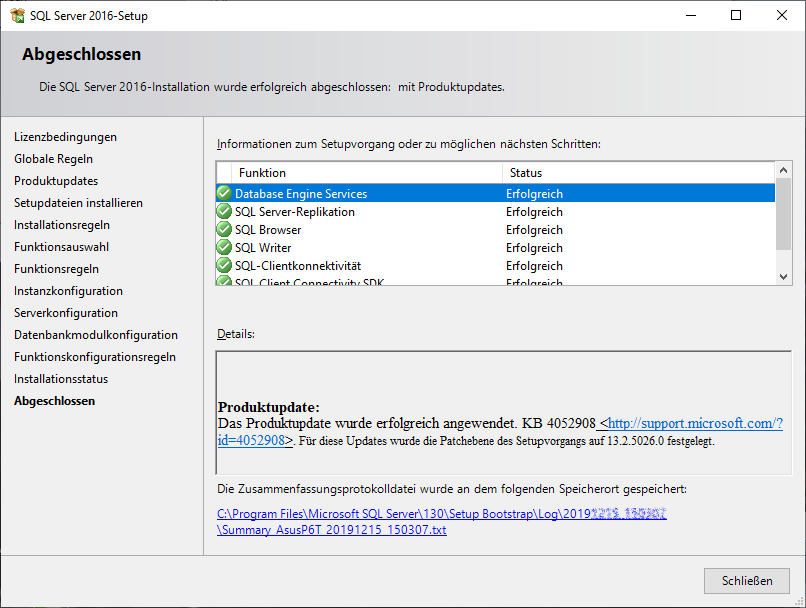806x608 pixels.
Task: Open the Summary log file path link
Action: point(332,530)
